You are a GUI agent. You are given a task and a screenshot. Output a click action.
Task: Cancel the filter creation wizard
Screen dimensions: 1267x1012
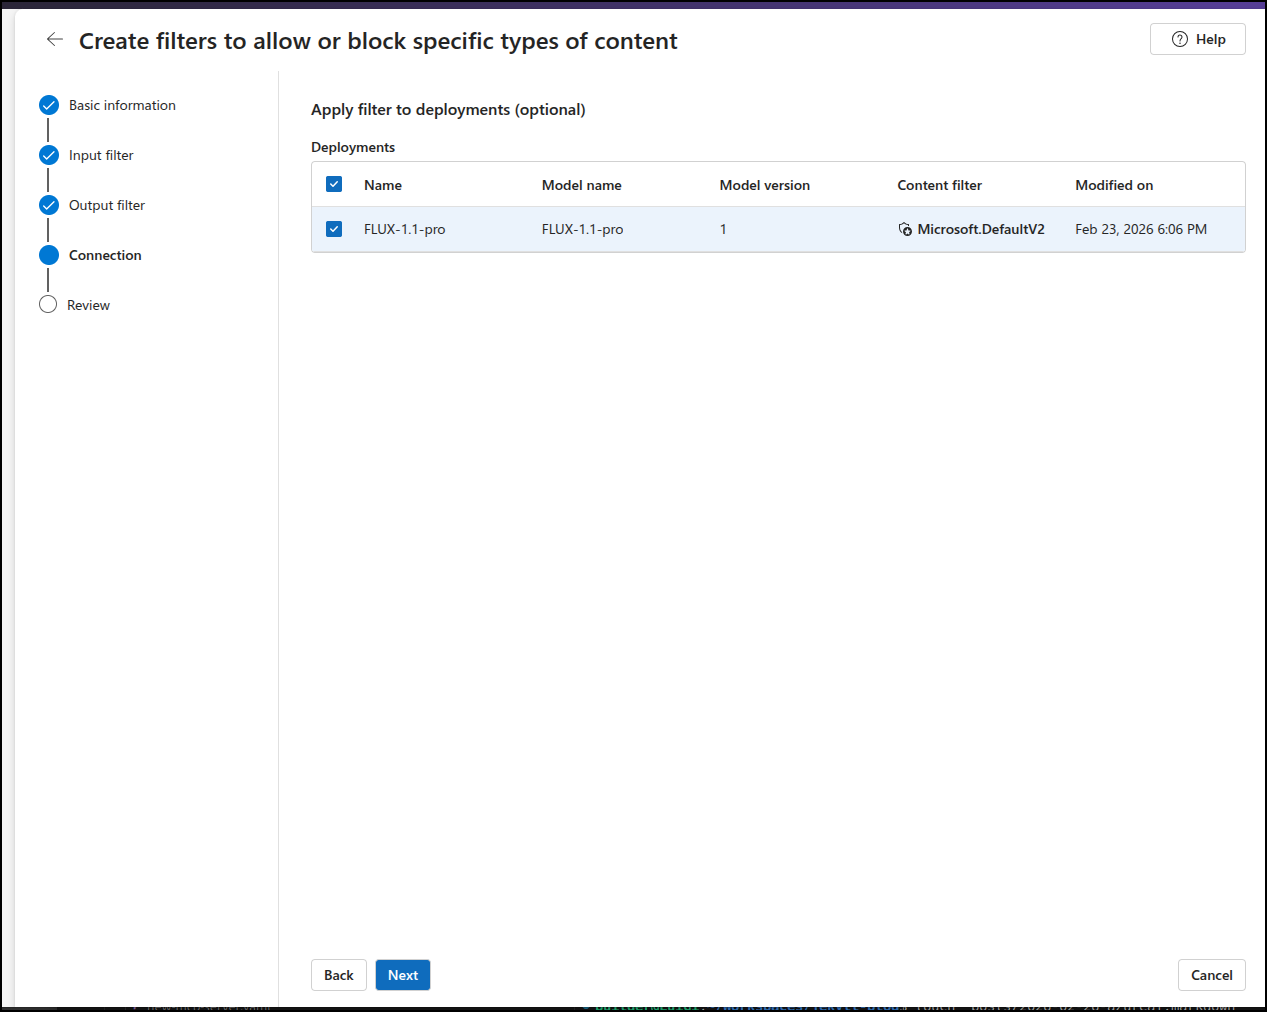pyautogui.click(x=1211, y=975)
